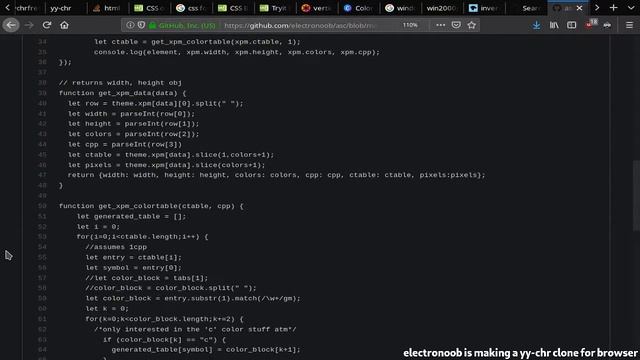List all tabs dropdown arrow

click(x=631, y=8)
